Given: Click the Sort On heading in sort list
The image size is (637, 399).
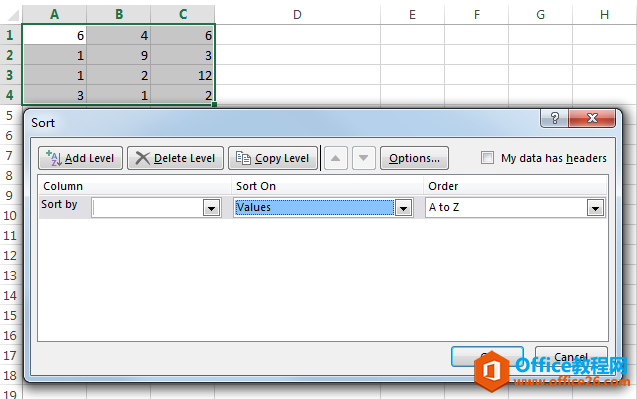Looking at the screenshot, I should coord(256,186).
